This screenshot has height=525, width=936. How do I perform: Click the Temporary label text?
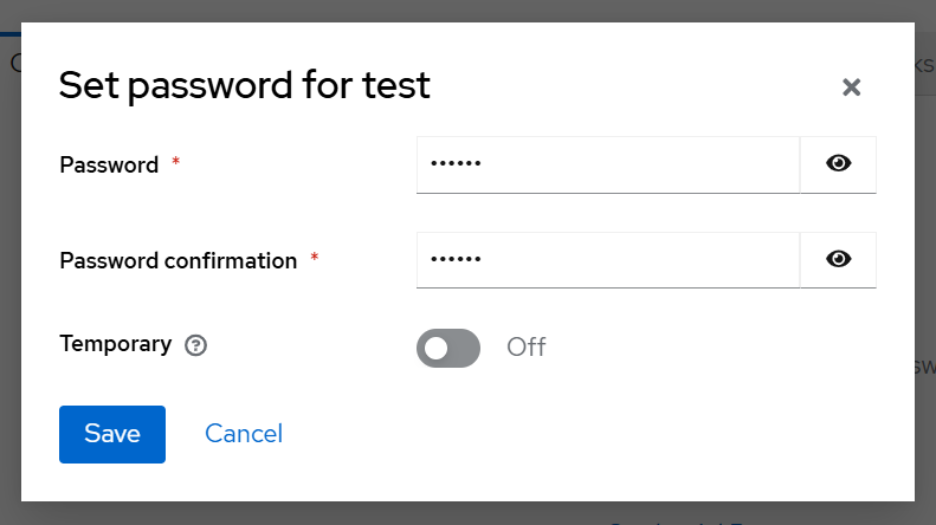(115, 344)
